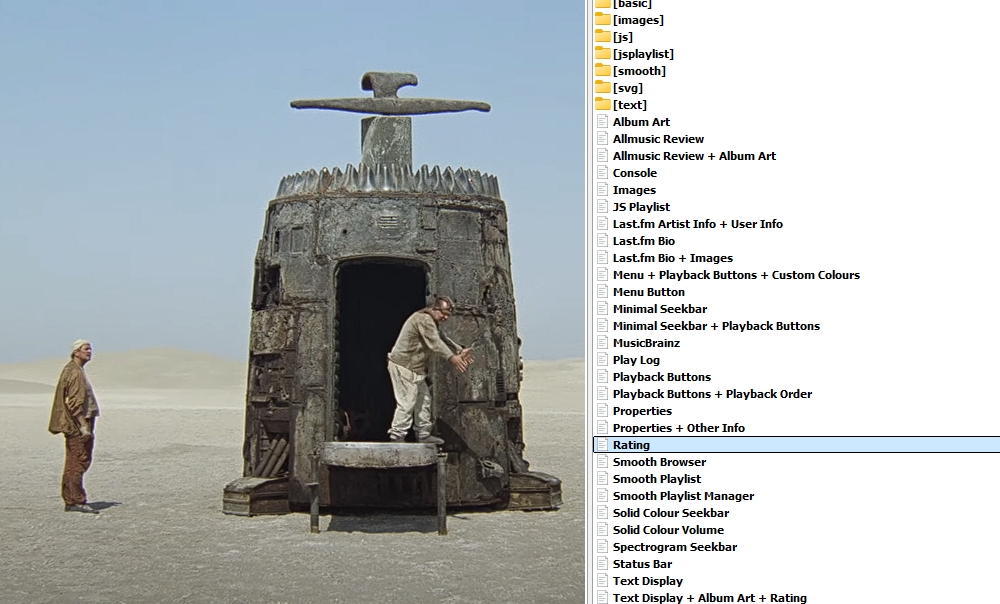Open the [images] folder
The width and height of the screenshot is (1000, 604).
[x=637, y=20]
